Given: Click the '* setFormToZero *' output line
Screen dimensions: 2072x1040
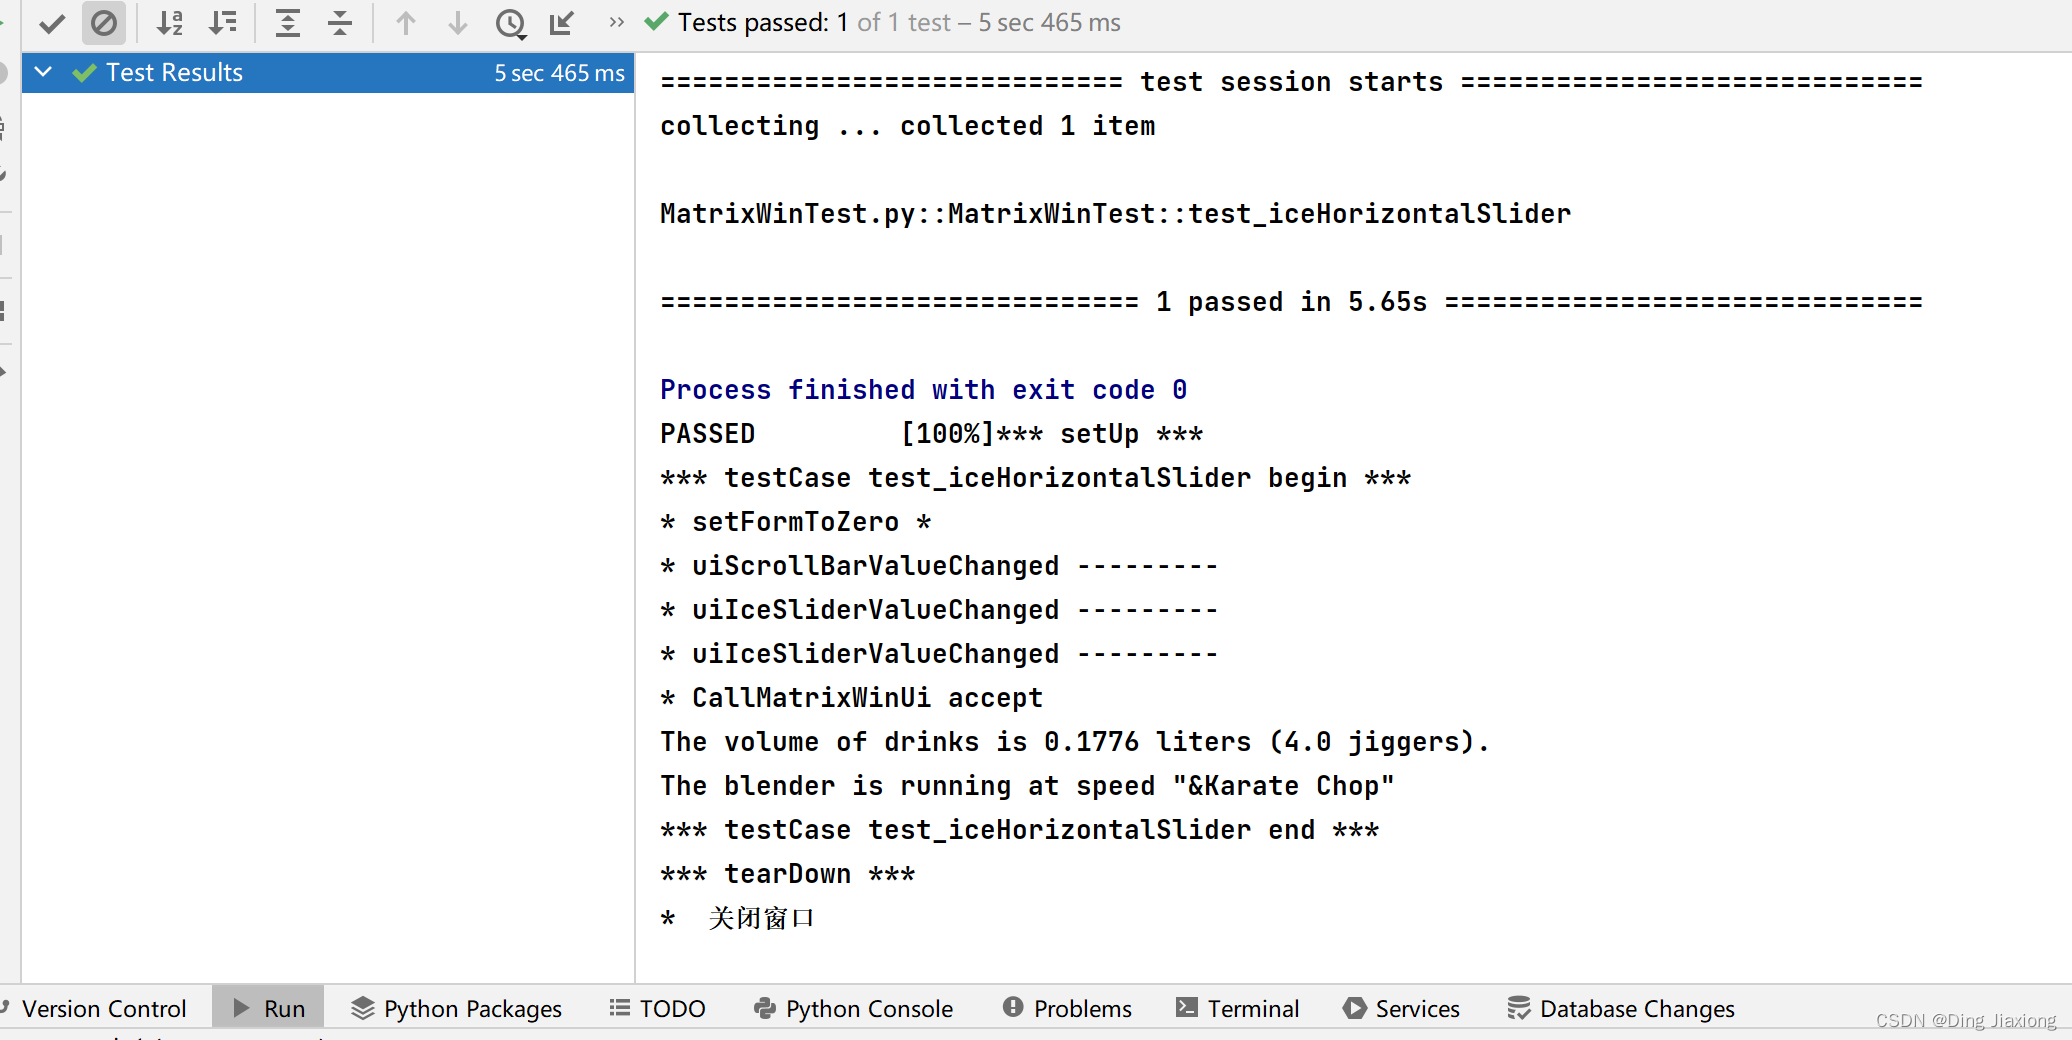Looking at the screenshot, I should coord(795,522).
